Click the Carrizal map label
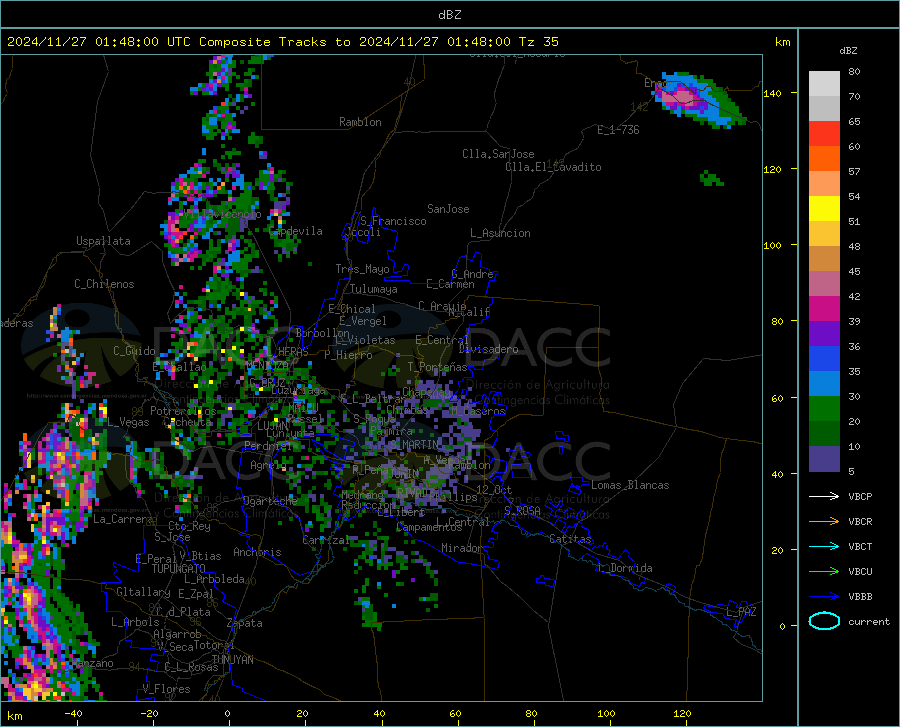The height and width of the screenshot is (727, 900). 326,541
